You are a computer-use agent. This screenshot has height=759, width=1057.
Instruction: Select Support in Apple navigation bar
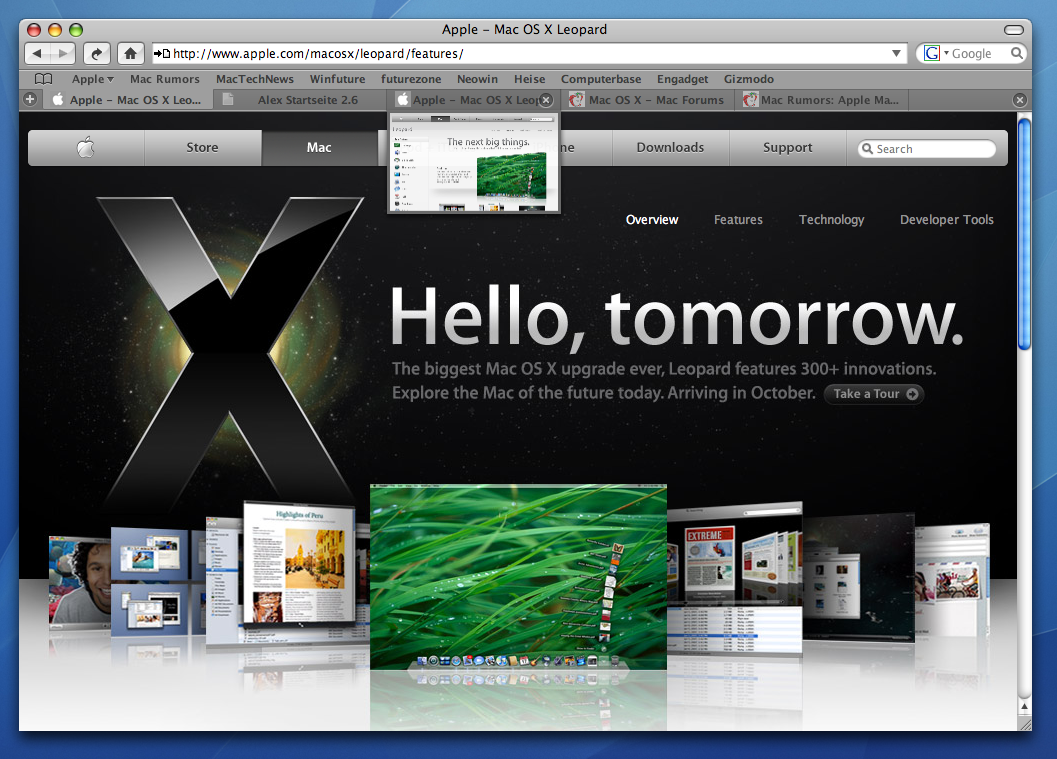(x=787, y=147)
